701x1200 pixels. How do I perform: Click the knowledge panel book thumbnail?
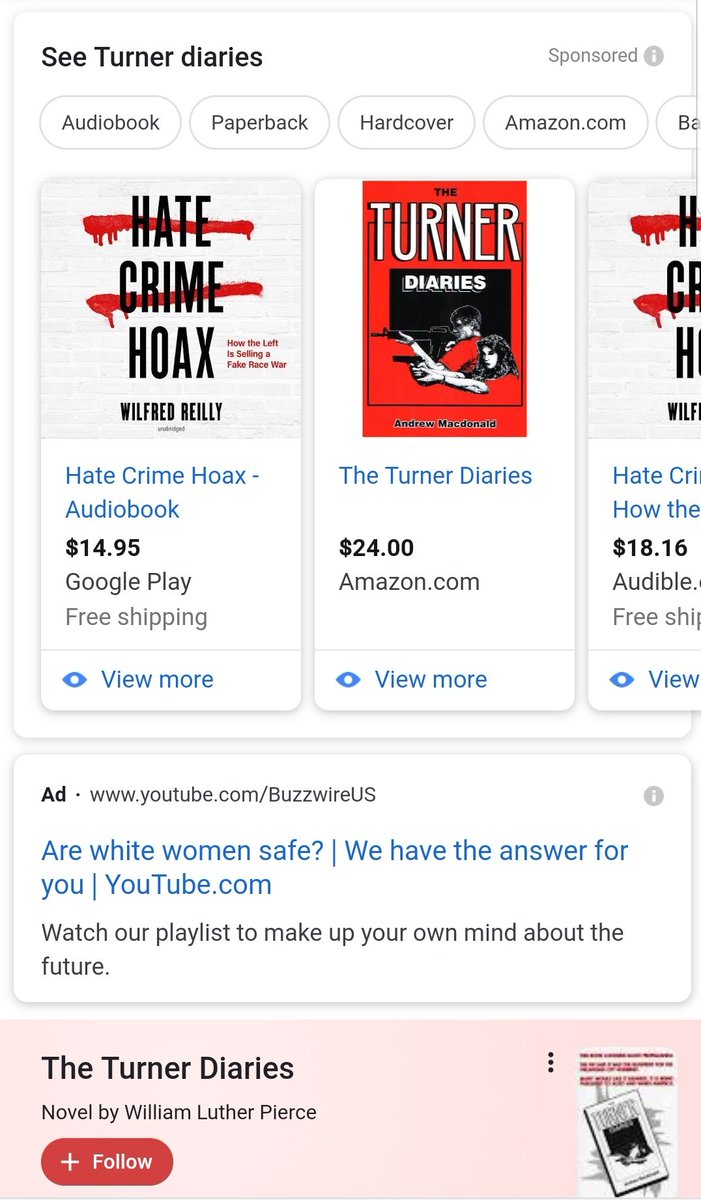coord(627,1121)
